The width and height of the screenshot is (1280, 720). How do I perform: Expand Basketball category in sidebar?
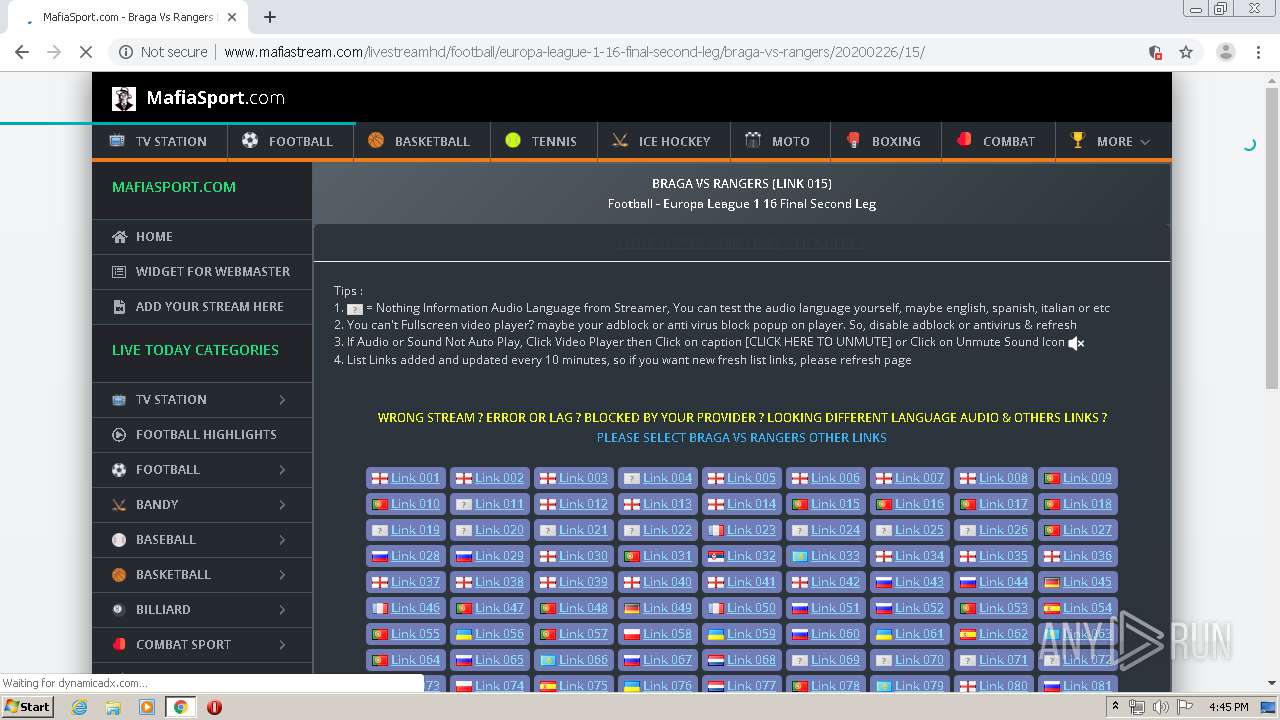pyautogui.click(x=202, y=575)
